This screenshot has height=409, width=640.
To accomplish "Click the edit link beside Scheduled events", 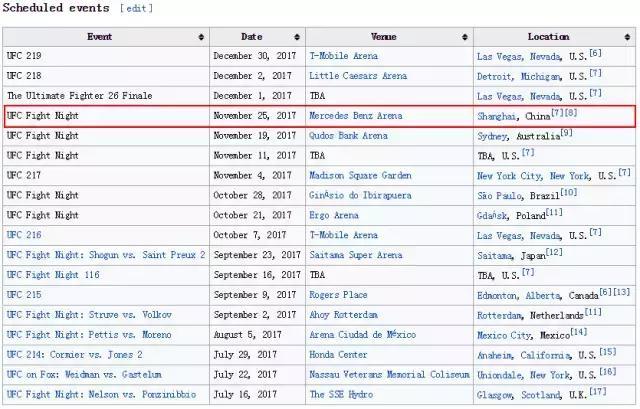I will (x=136, y=8).
